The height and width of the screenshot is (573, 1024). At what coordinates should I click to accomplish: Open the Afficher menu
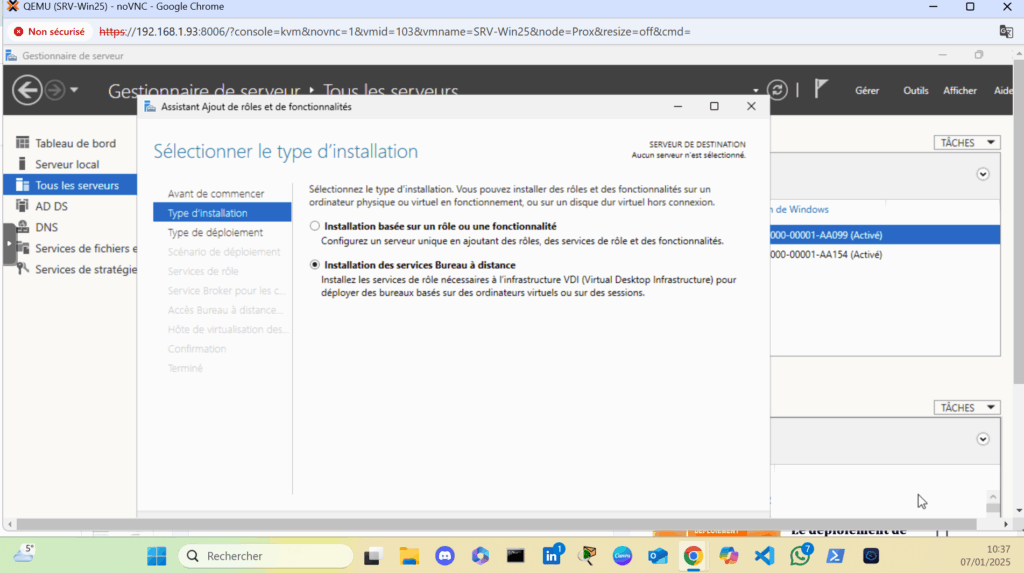[959, 91]
